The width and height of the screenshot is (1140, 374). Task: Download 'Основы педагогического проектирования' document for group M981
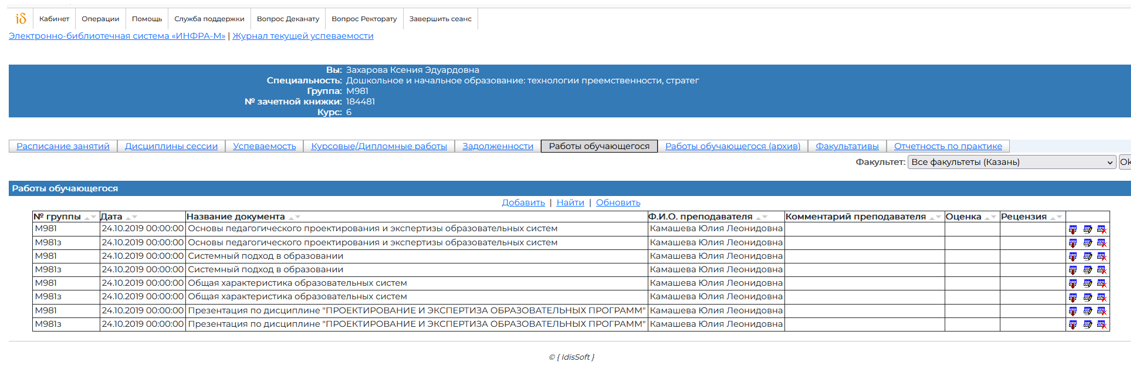pos(1073,229)
